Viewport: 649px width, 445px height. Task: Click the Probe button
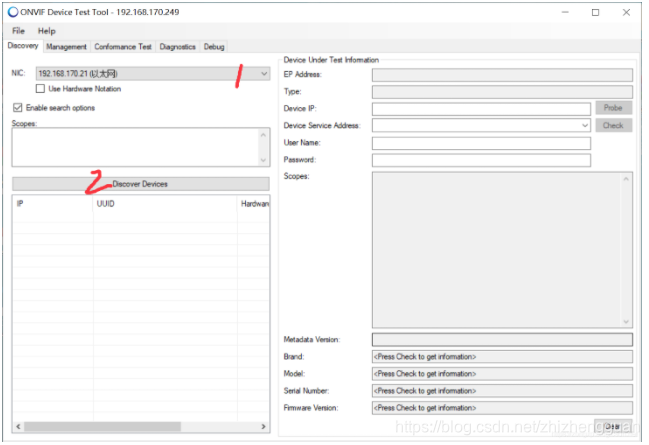(x=613, y=108)
